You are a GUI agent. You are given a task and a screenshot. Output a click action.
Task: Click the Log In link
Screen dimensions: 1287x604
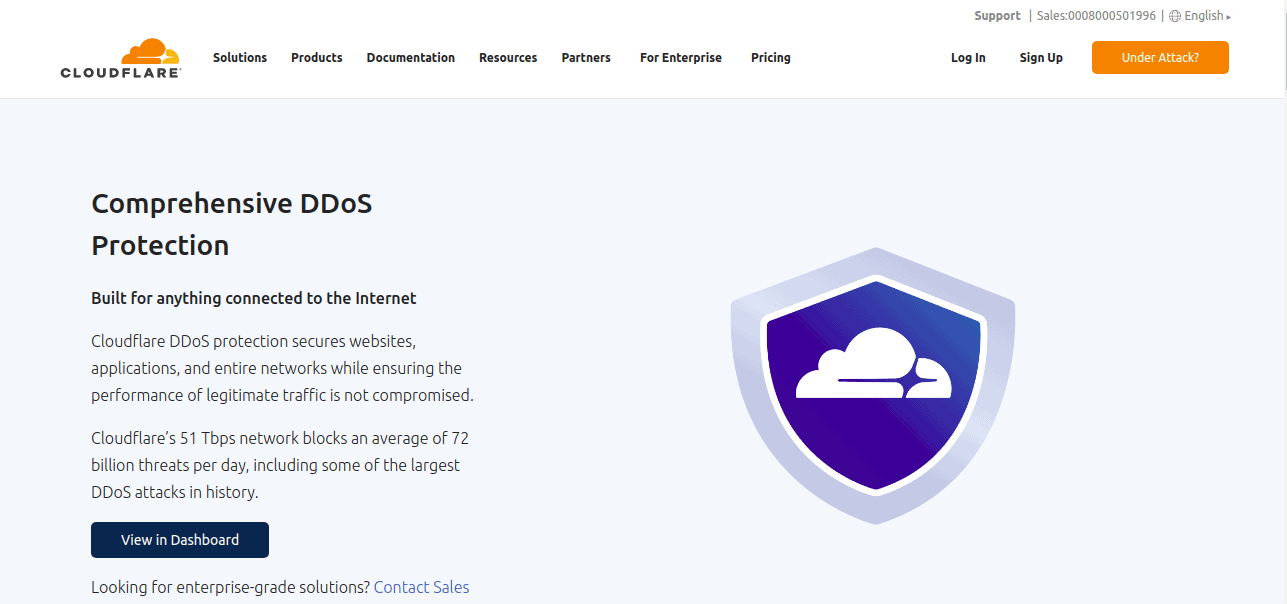(968, 58)
